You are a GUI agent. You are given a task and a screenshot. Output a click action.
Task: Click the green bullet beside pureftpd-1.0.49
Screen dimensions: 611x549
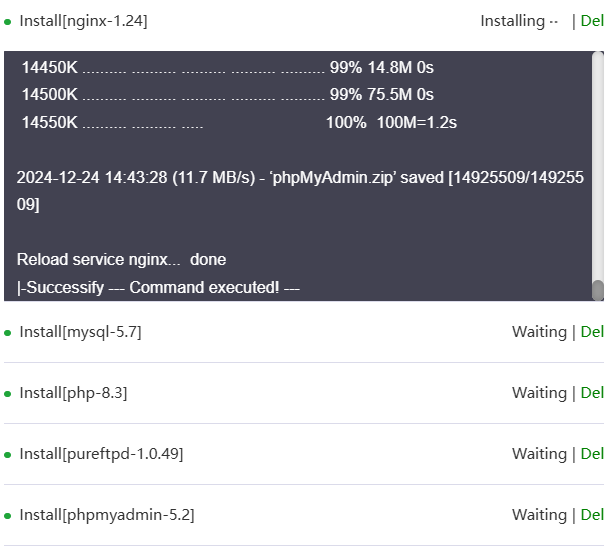pos(8,455)
